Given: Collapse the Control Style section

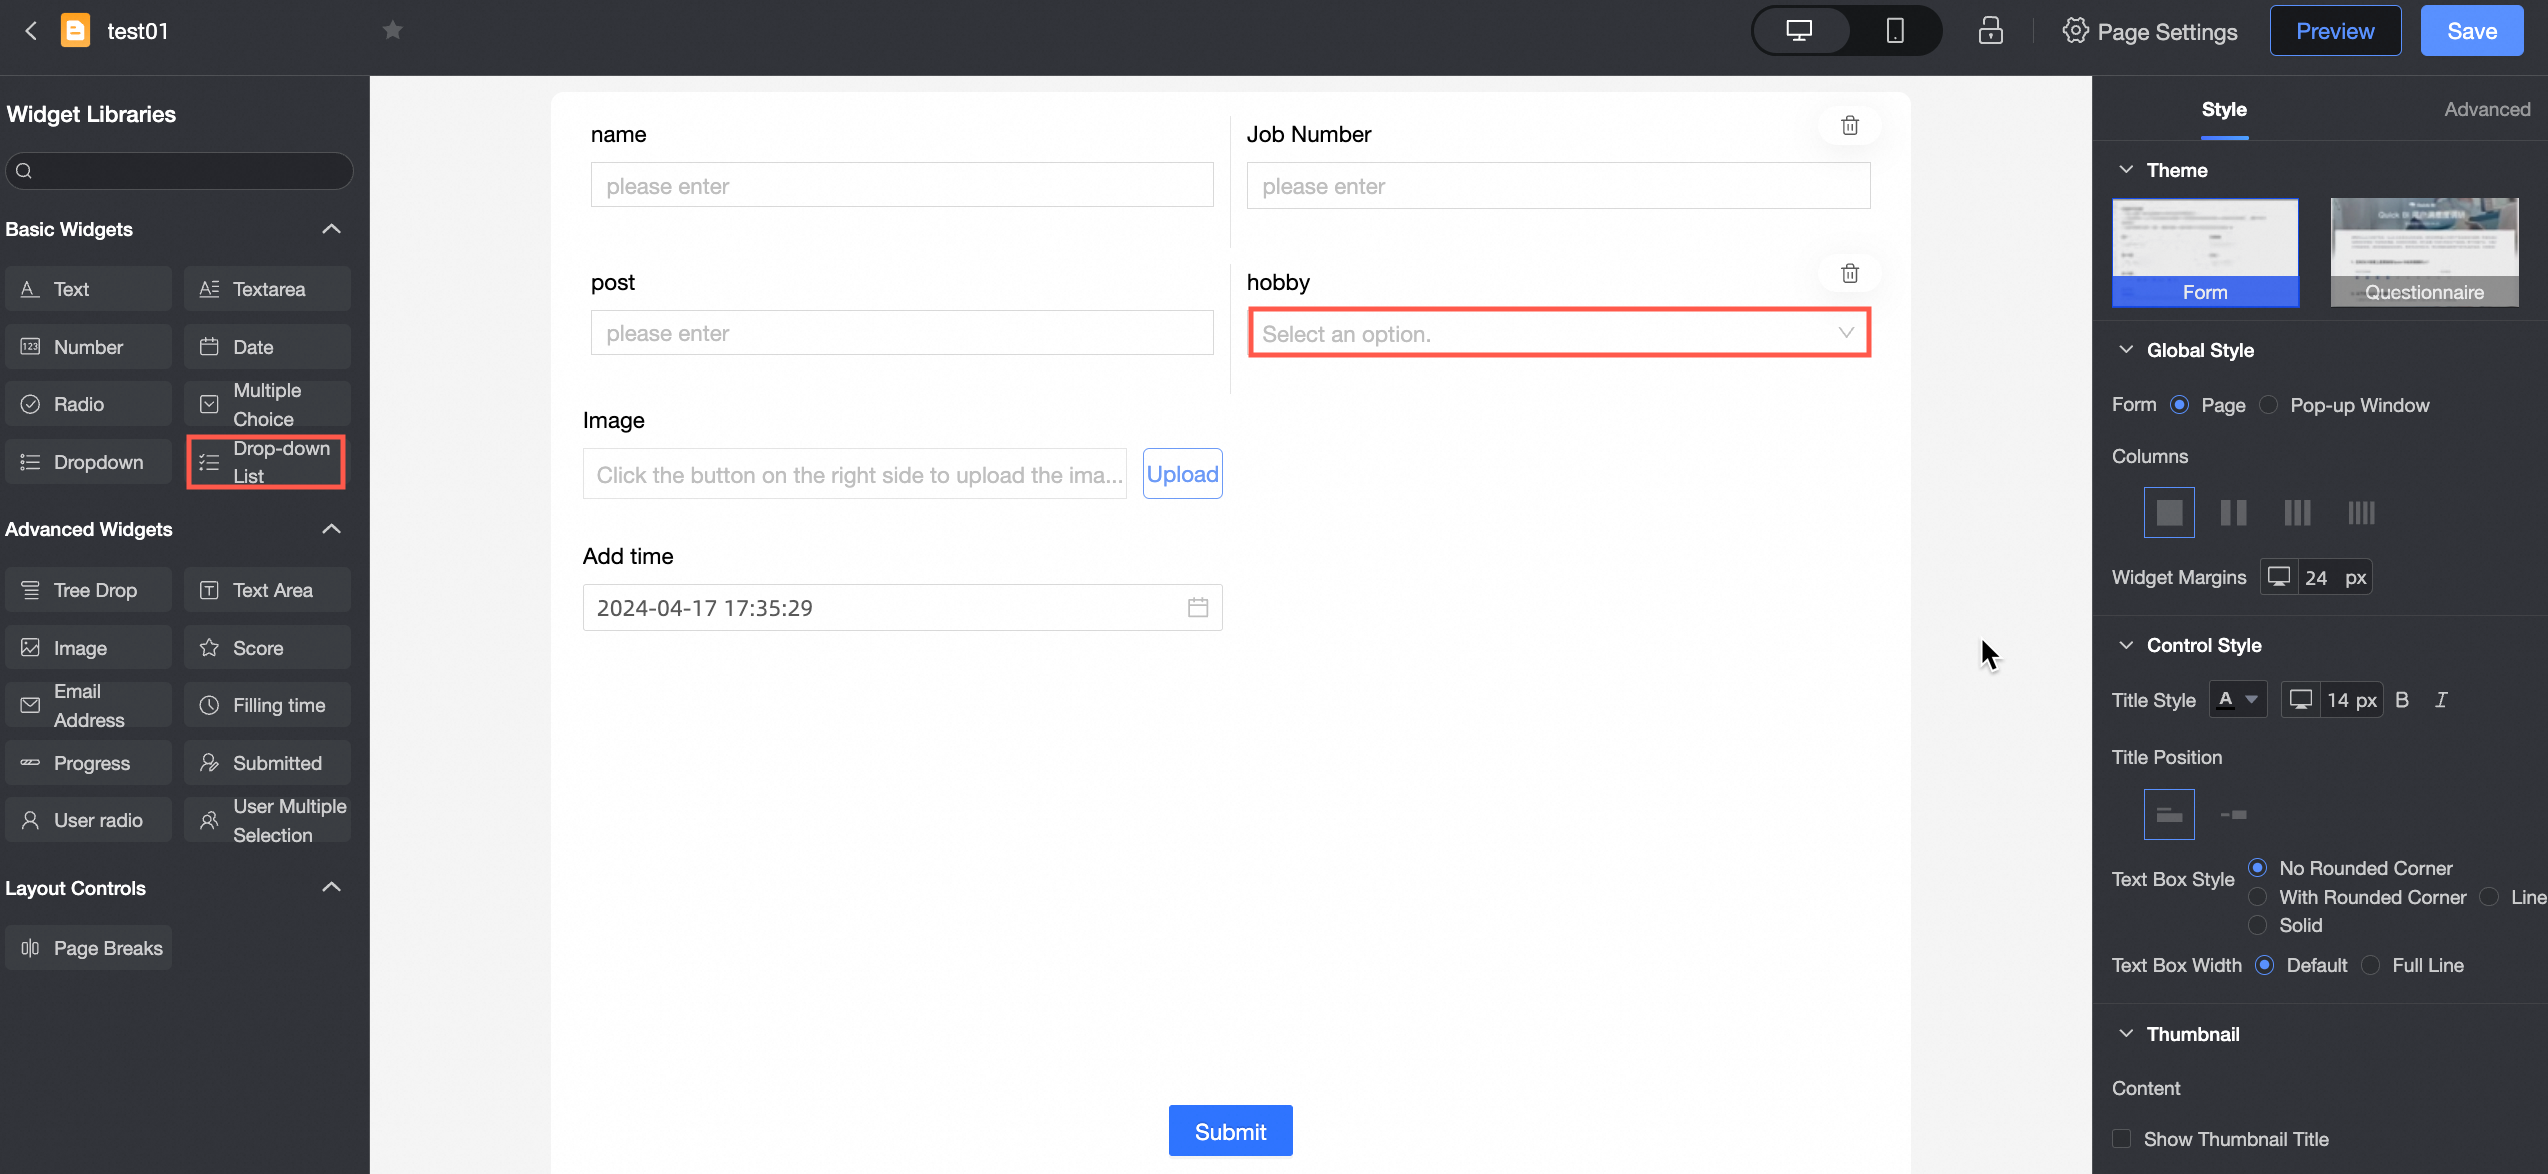Looking at the screenshot, I should tap(2126, 644).
